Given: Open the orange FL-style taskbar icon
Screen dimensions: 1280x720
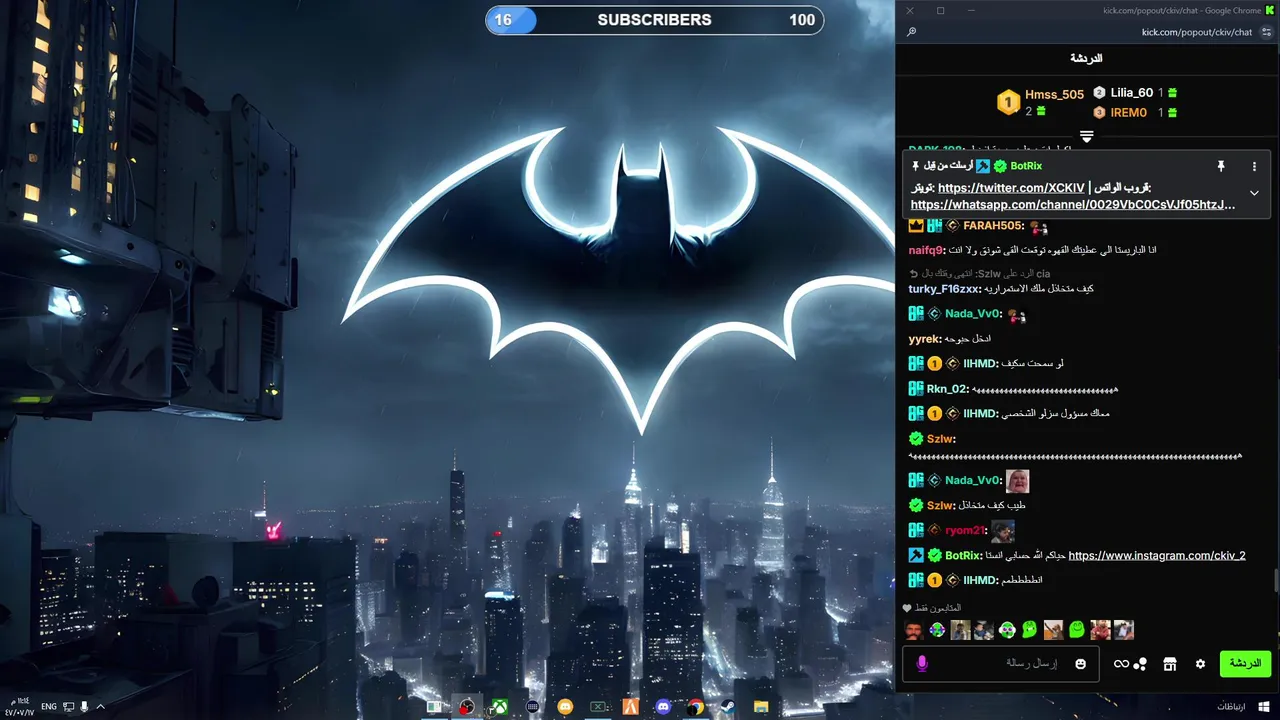Looking at the screenshot, I should (630, 707).
